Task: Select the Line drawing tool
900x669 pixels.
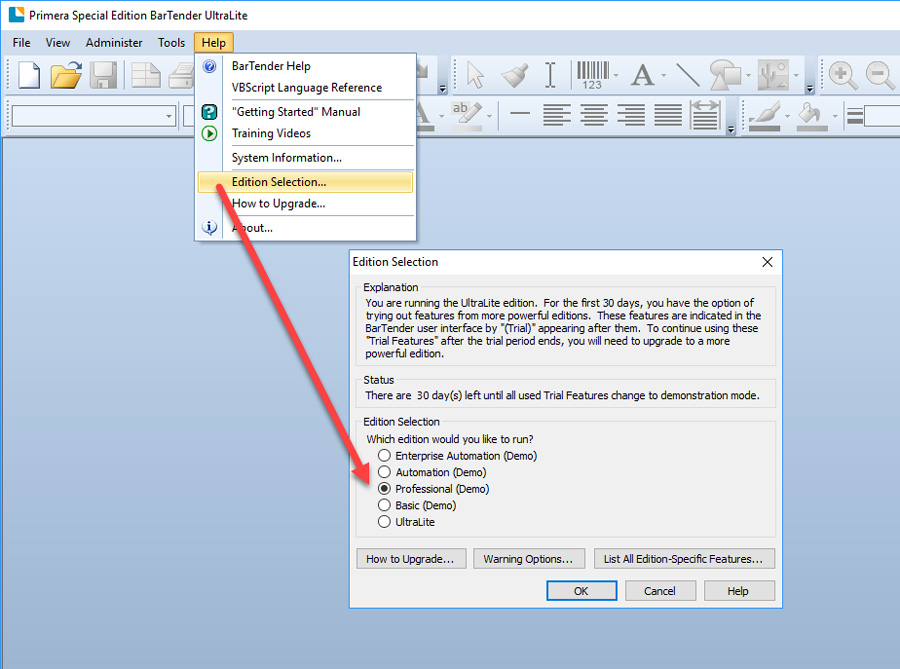Action: pyautogui.click(x=688, y=75)
